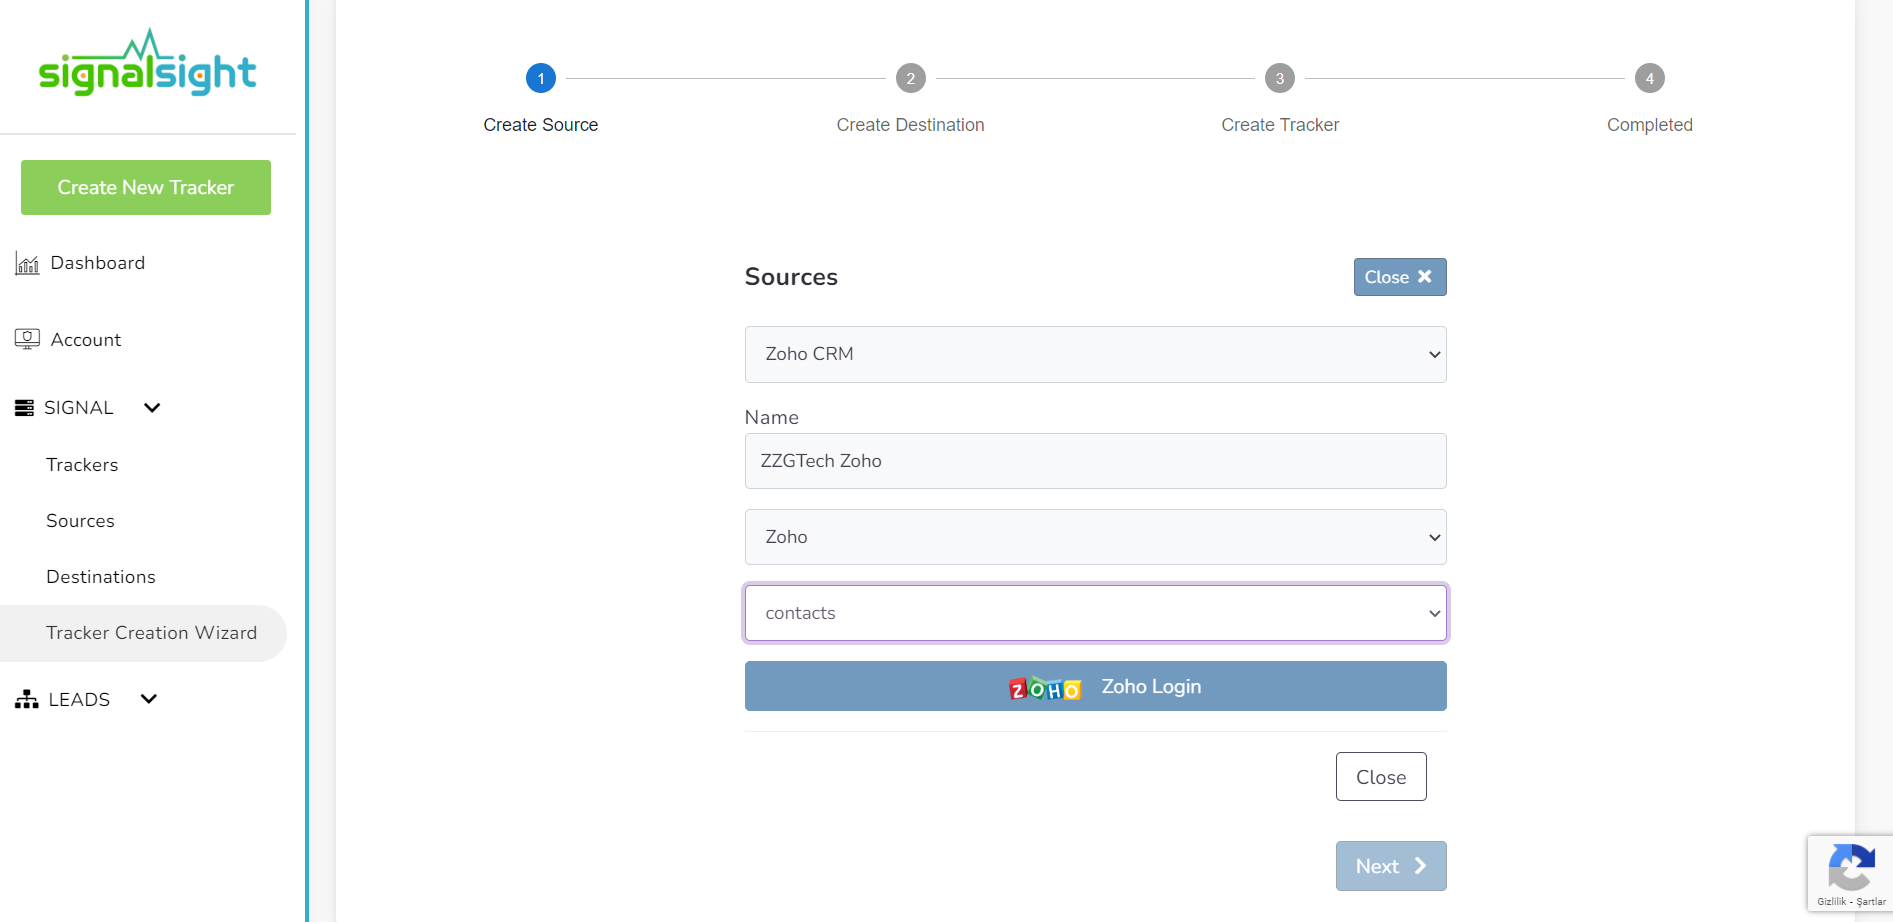Screen dimensions: 1893x922
Task: Collapse the SIGNAL menu chevron
Action: (152, 408)
